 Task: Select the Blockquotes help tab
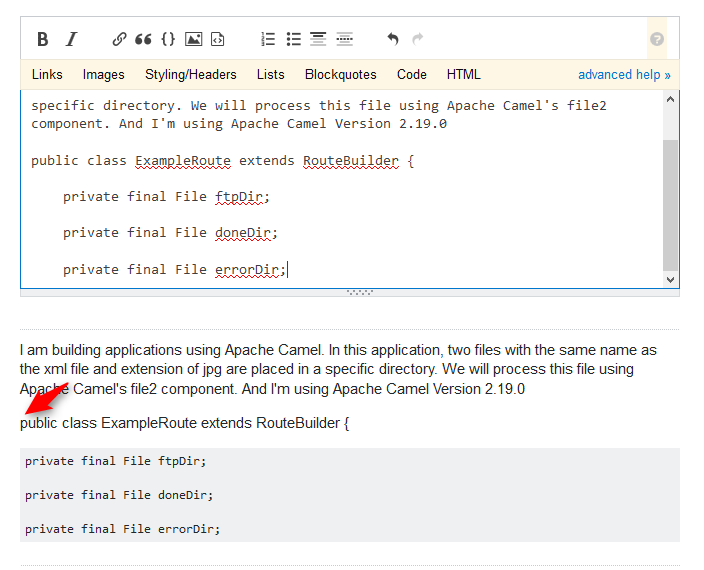(341, 74)
